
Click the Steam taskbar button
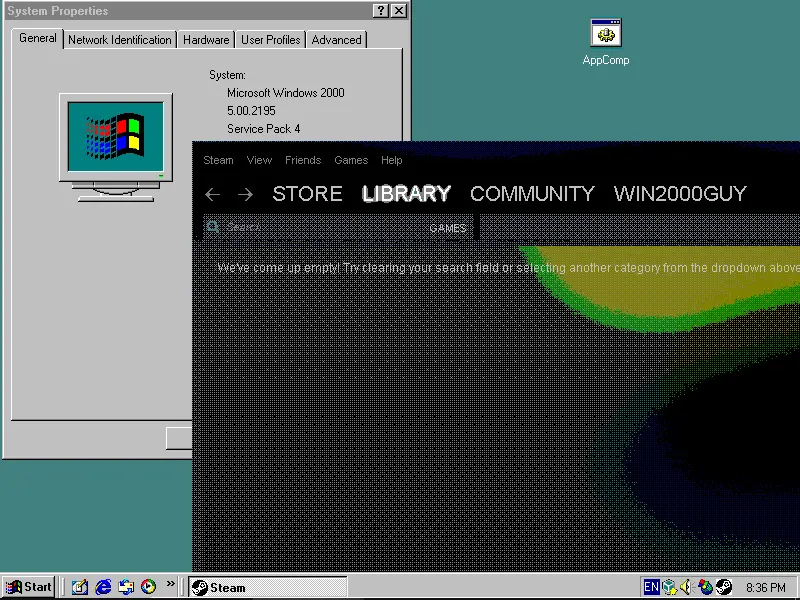268,588
